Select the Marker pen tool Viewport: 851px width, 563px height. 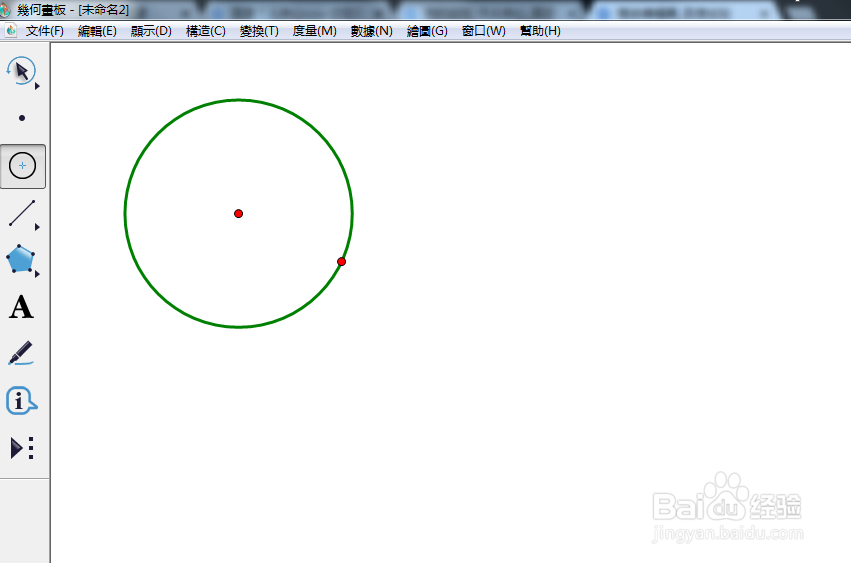click(x=21, y=353)
